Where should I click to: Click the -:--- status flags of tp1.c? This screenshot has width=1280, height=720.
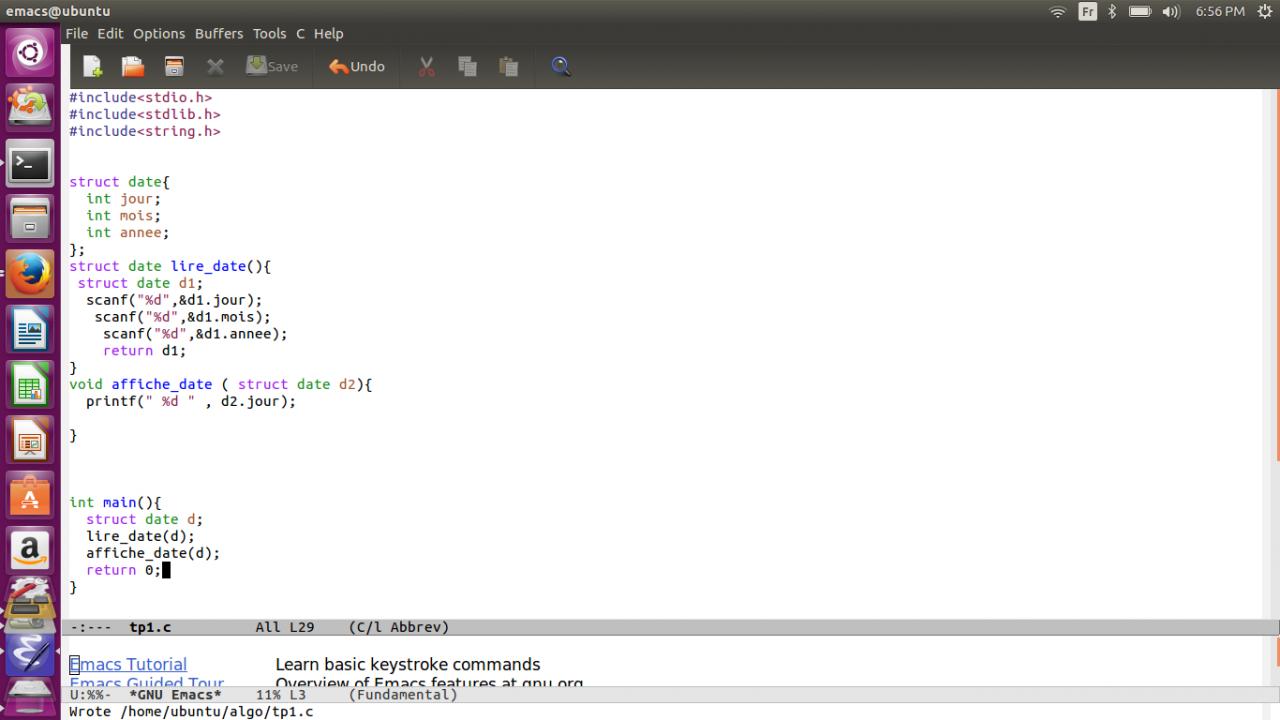[x=91, y=627]
